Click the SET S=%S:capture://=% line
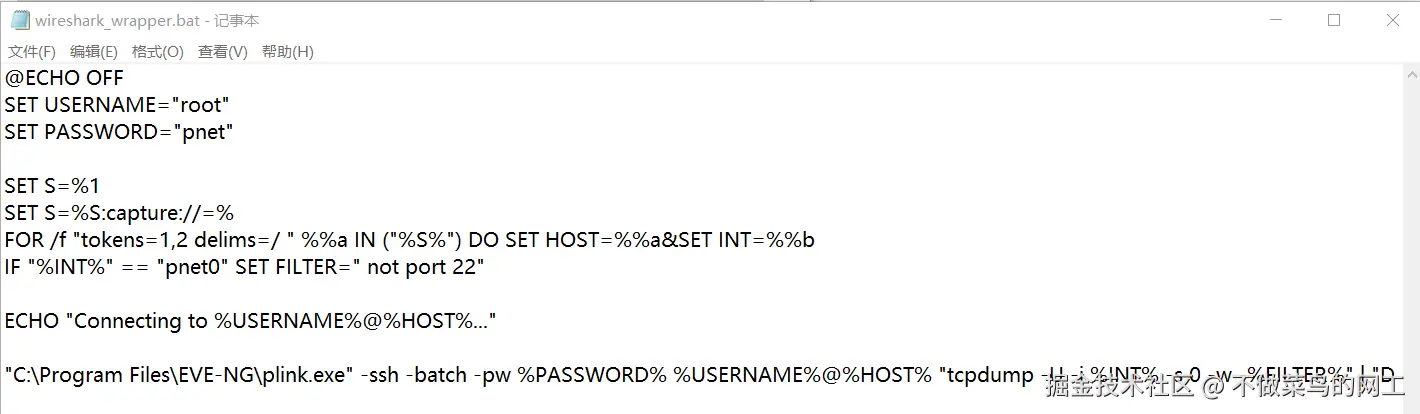Screen dimensions: 1420x414 118,213
